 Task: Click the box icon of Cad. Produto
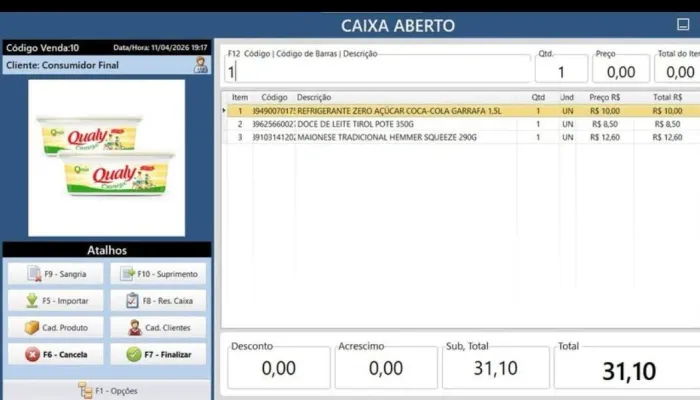[x=32, y=327]
